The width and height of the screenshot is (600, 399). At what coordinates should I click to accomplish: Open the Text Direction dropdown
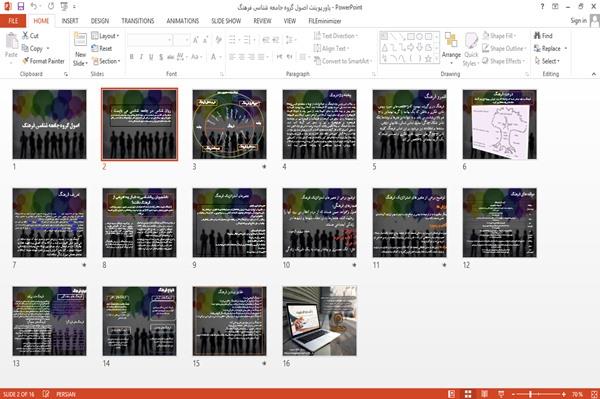click(336, 36)
